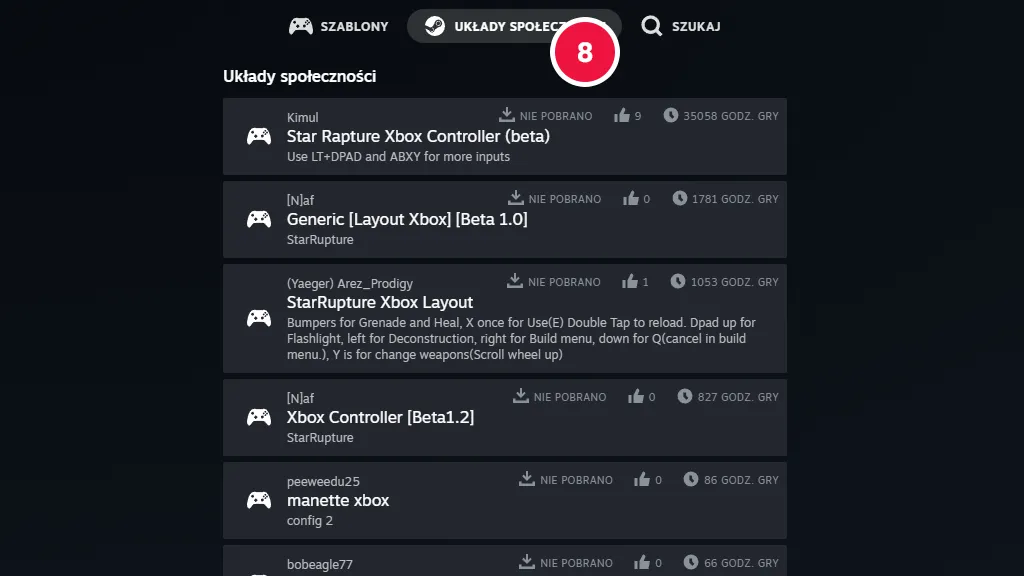This screenshot has width=1024, height=576.
Task: Open the Szablony tab
Action: pyautogui.click(x=338, y=26)
